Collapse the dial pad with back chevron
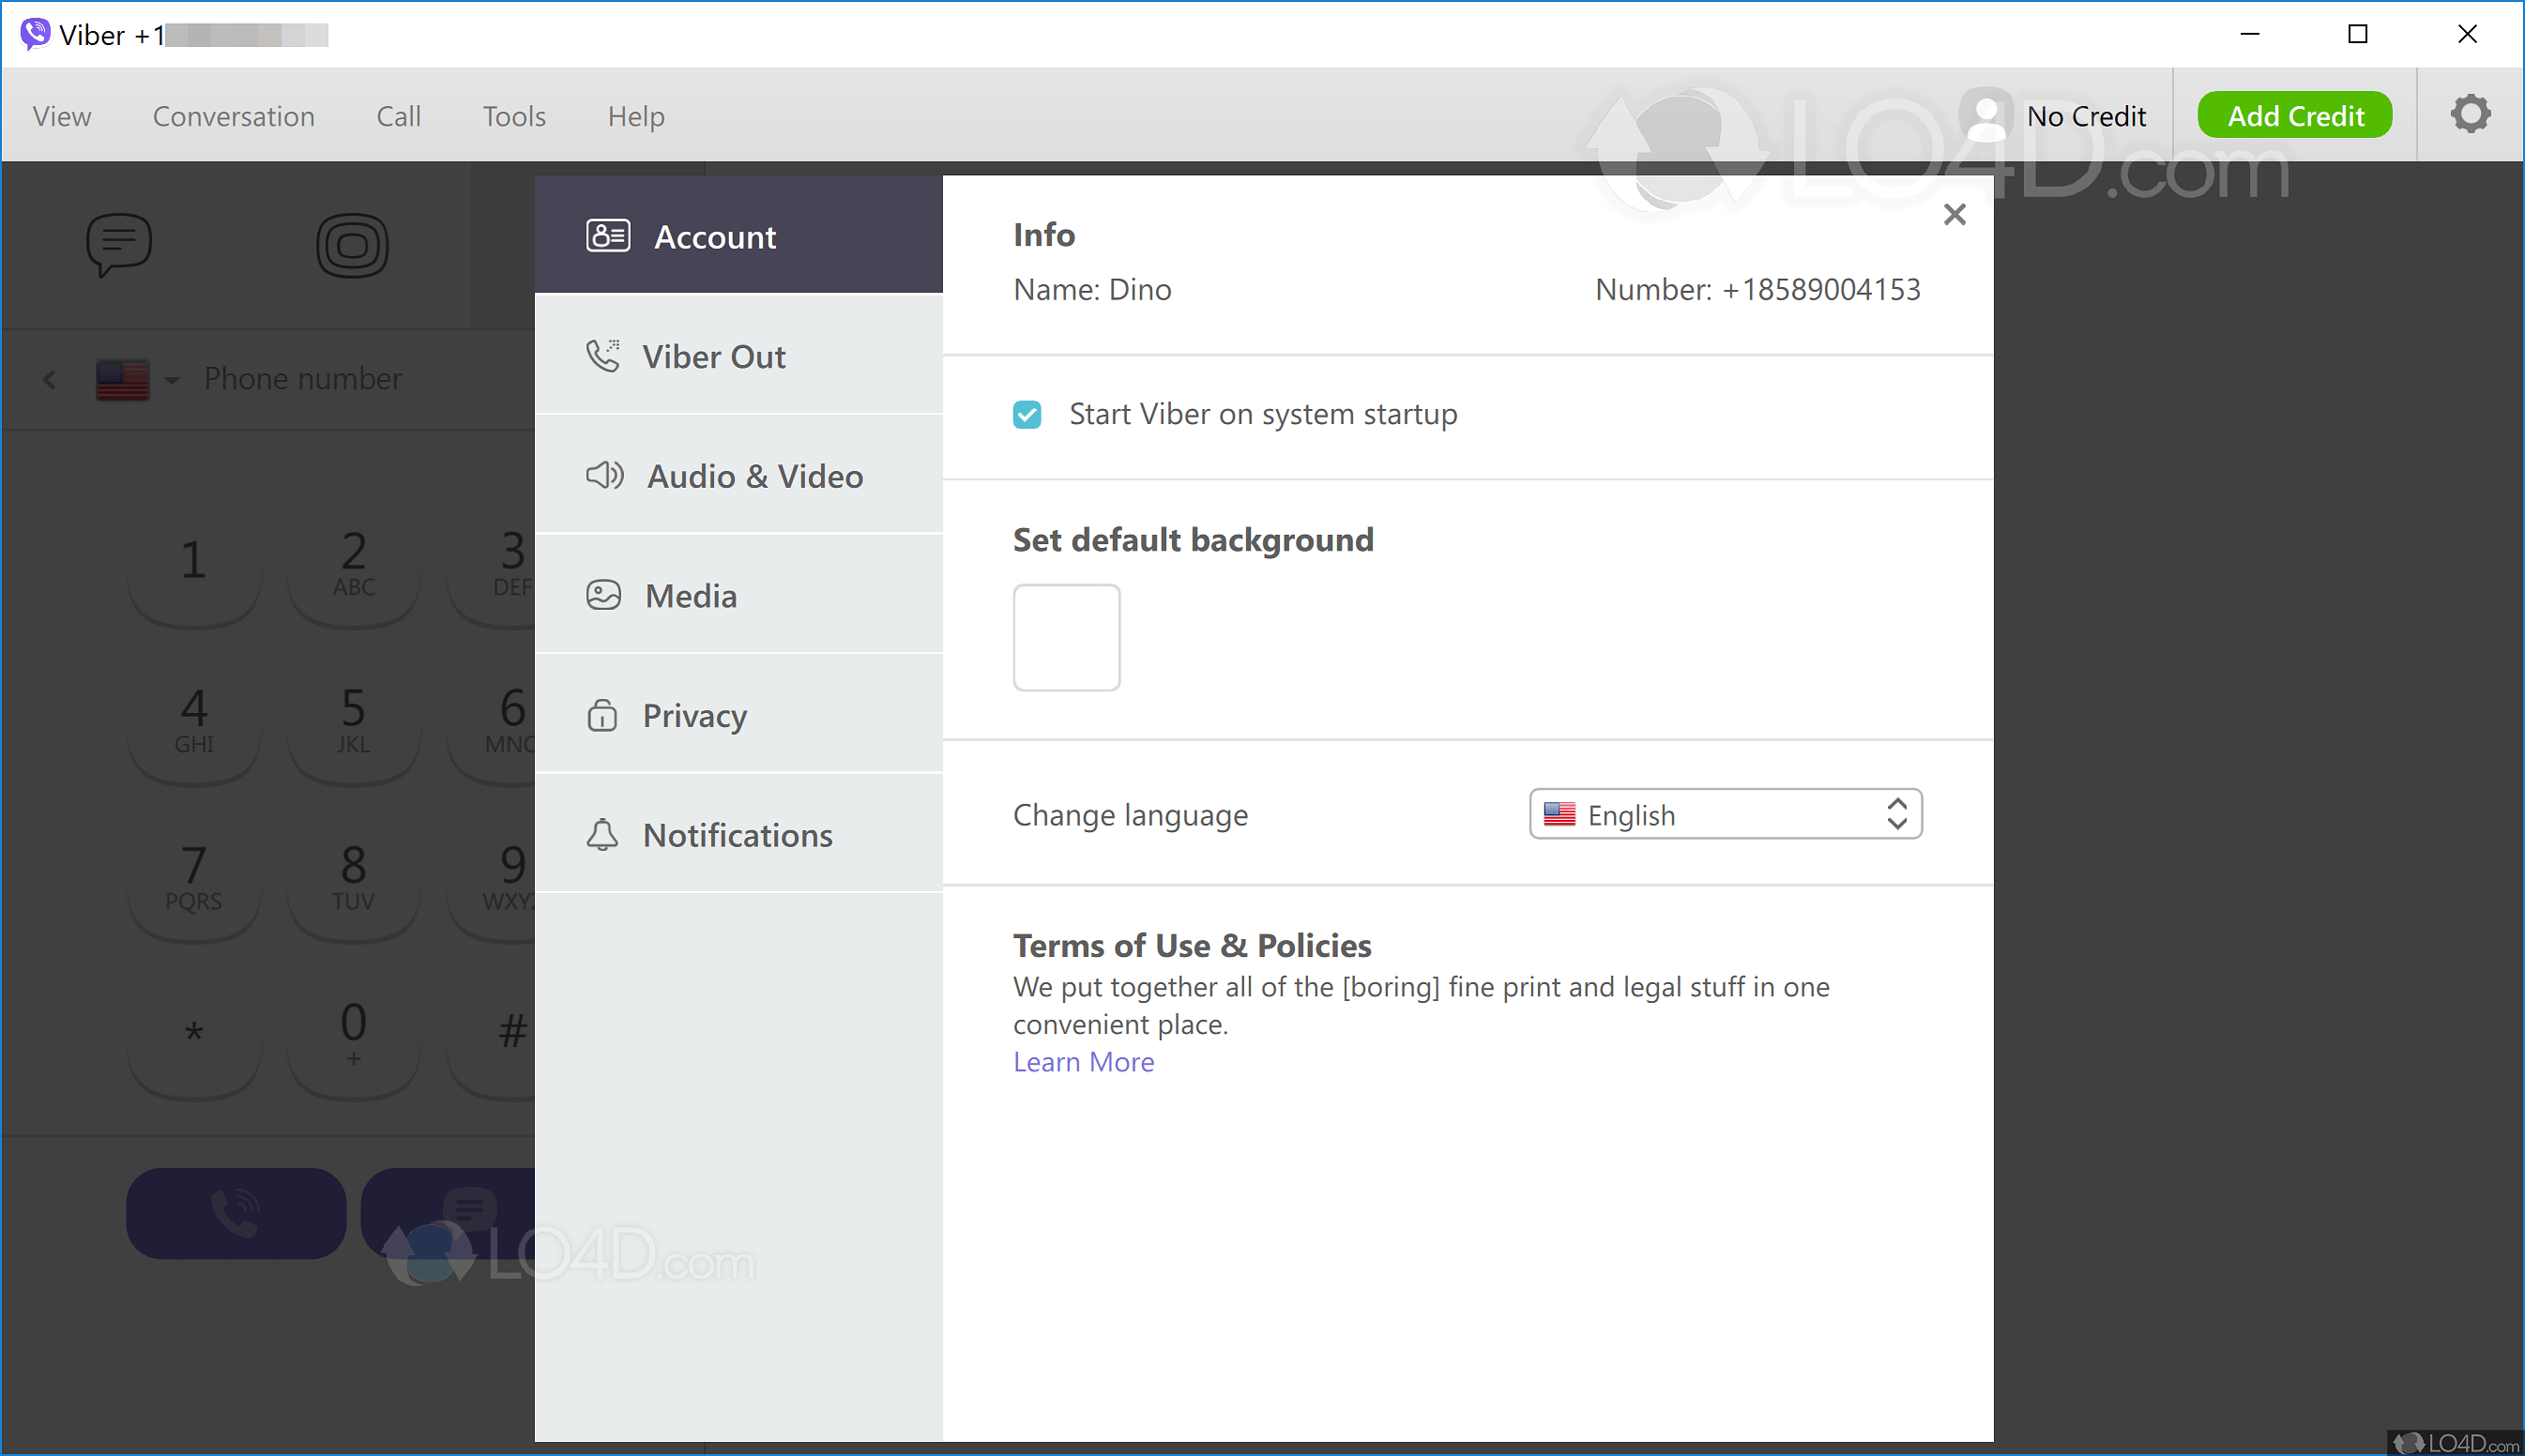The width and height of the screenshot is (2525, 1456). [49, 379]
